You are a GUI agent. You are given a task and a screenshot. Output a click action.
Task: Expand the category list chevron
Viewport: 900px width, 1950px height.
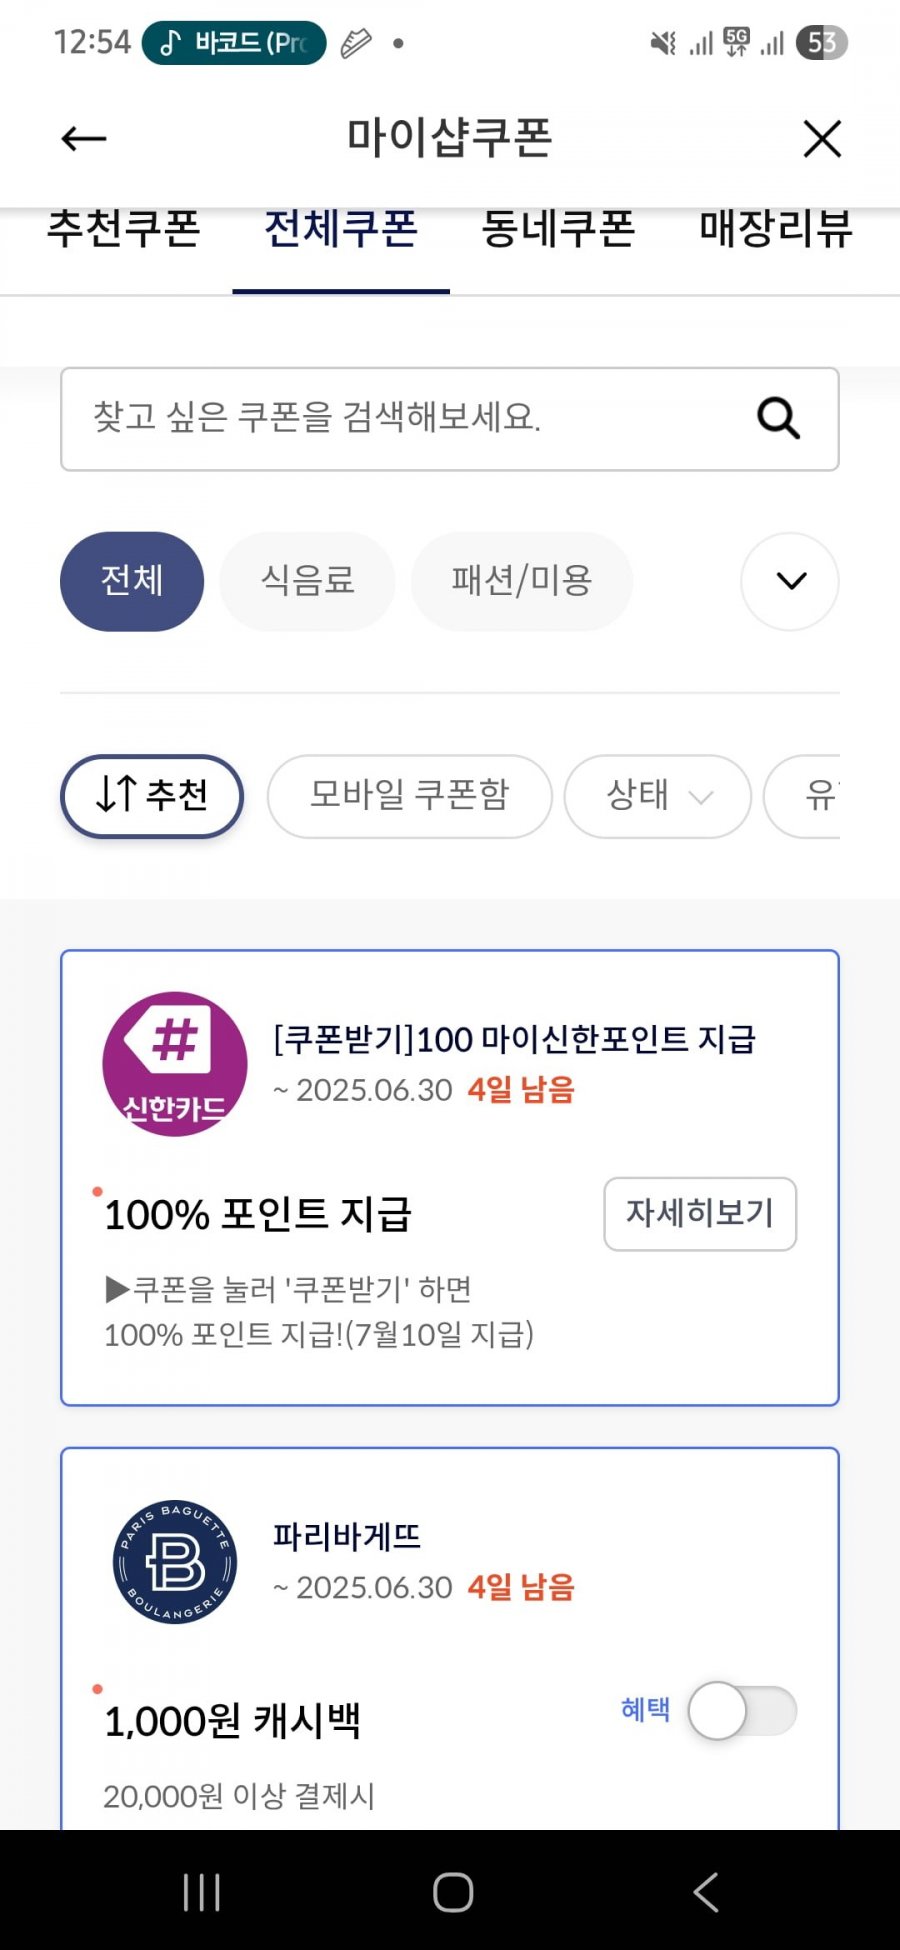pyautogui.click(x=790, y=581)
